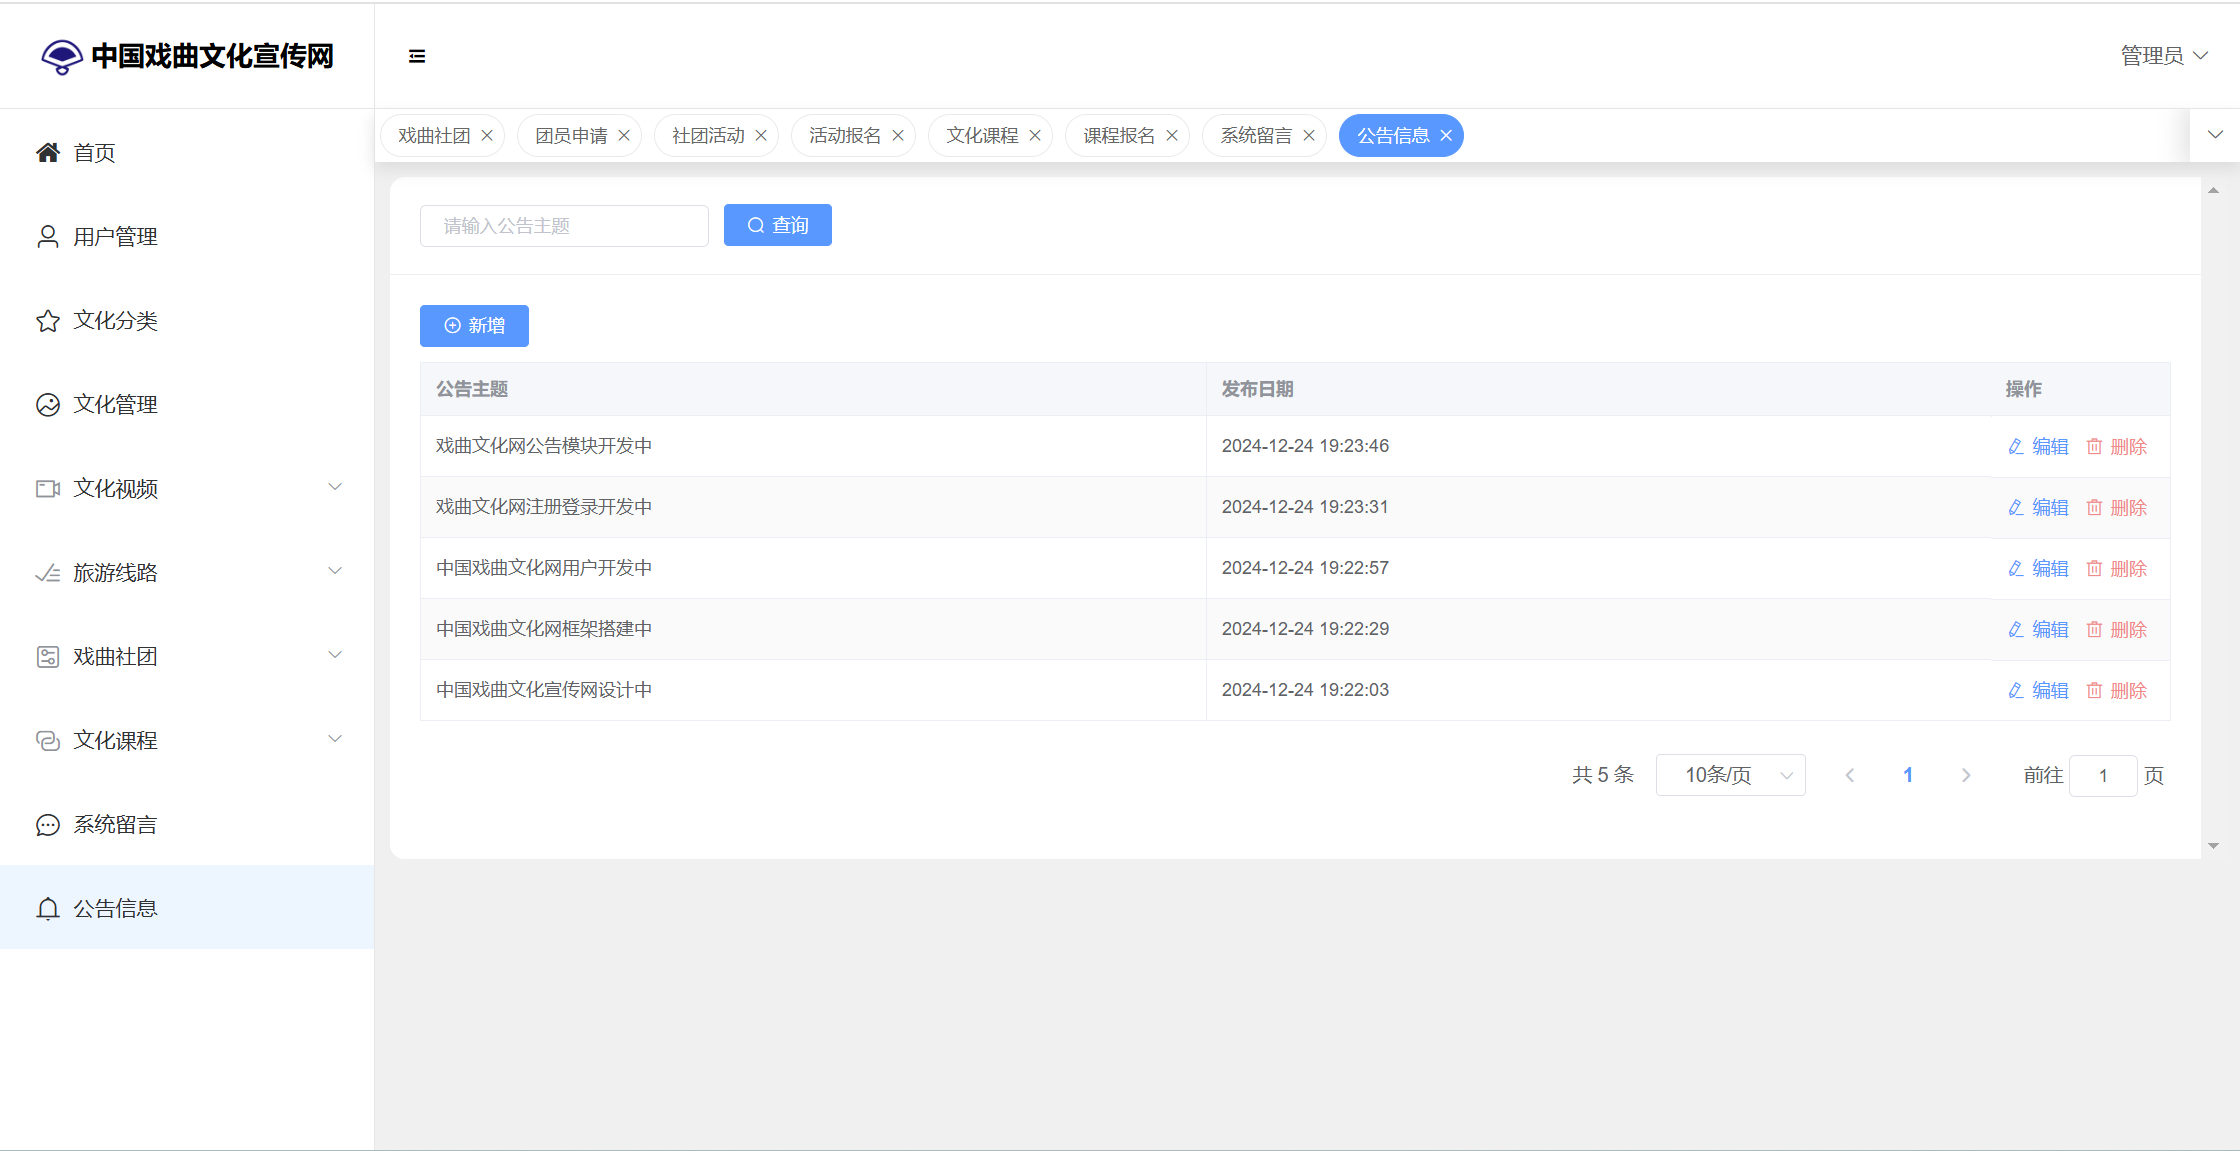The height and width of the screenshot is (1151, 2240).
Task: Switch to the 文化课程 tab
Action: pyautogui.click(x=981, y=135)
